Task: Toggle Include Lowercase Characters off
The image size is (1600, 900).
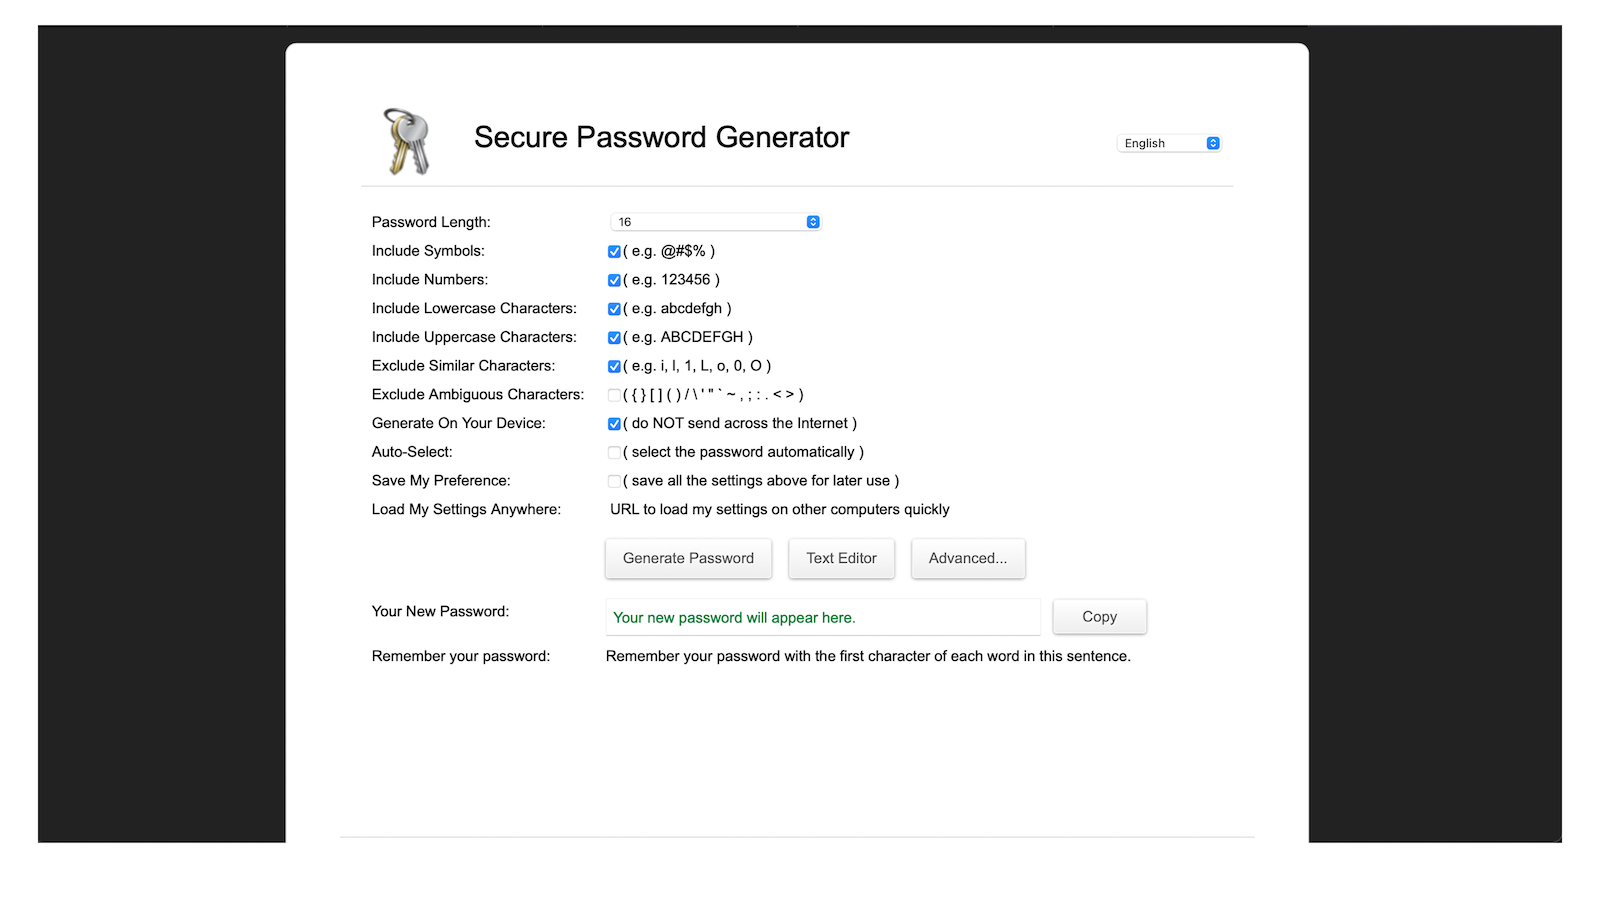Action: click(x=613, y=309)
